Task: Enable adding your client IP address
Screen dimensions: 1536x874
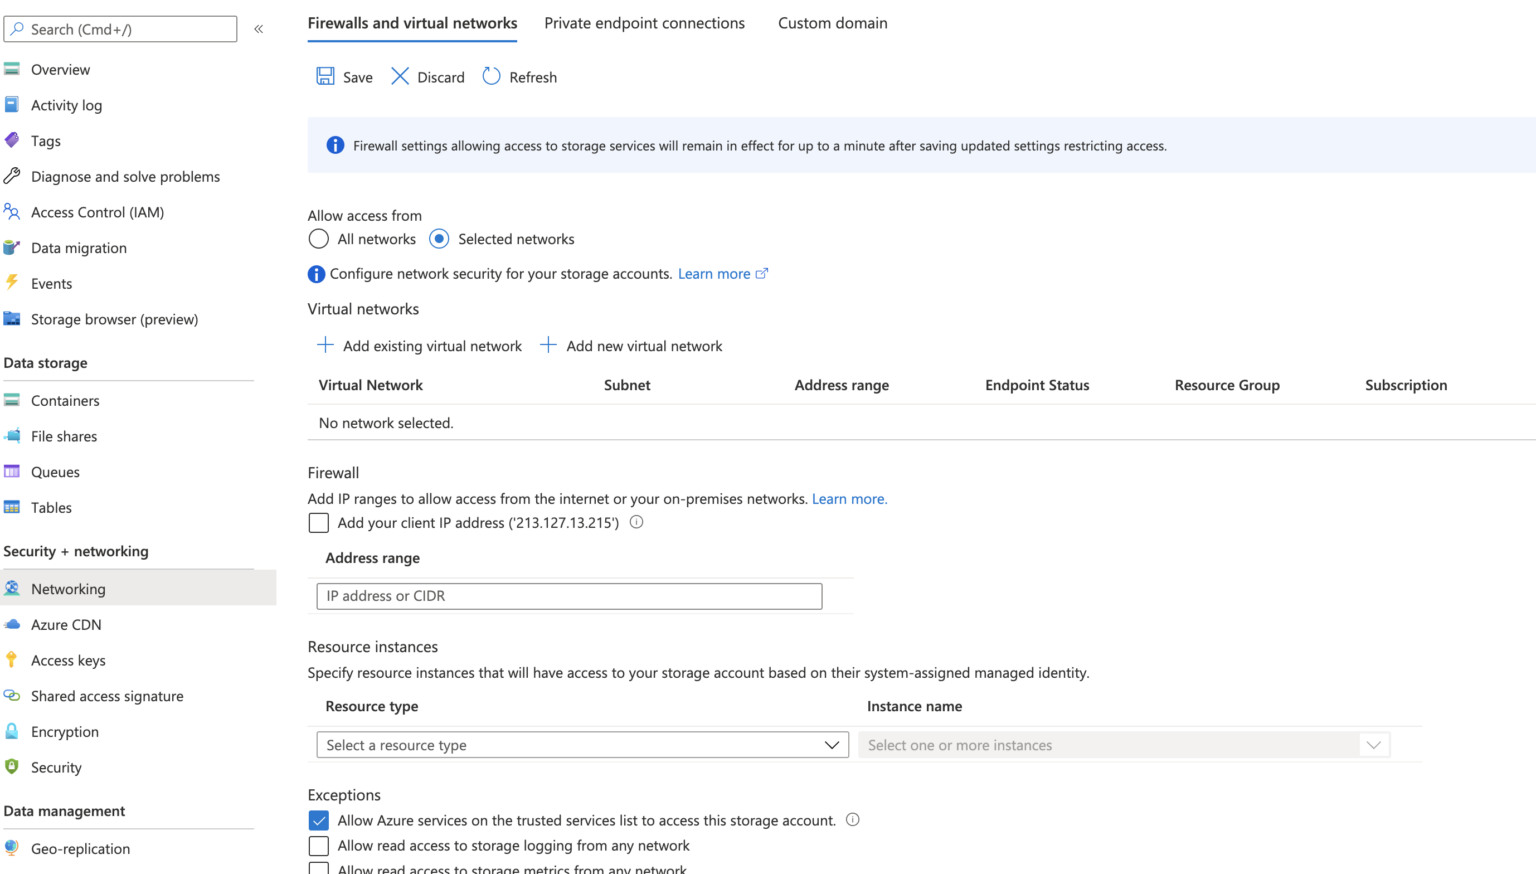Action: (x=318, y=522)
